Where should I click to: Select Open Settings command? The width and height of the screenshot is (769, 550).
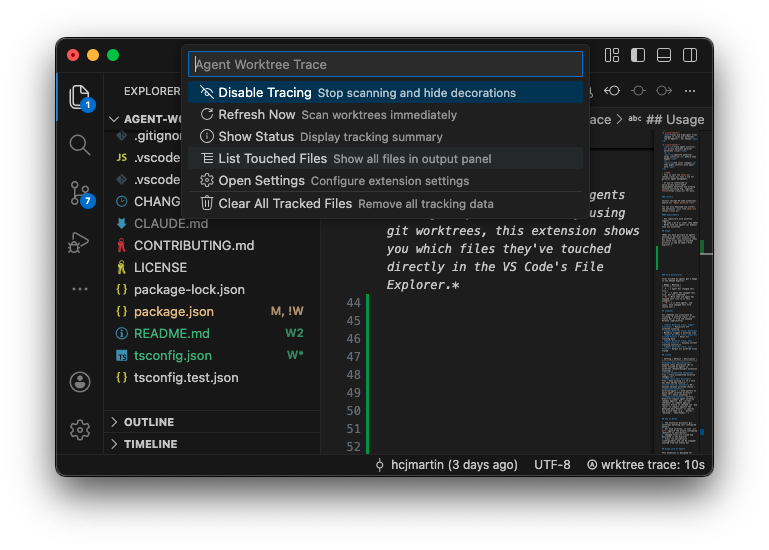pos(385,181)
